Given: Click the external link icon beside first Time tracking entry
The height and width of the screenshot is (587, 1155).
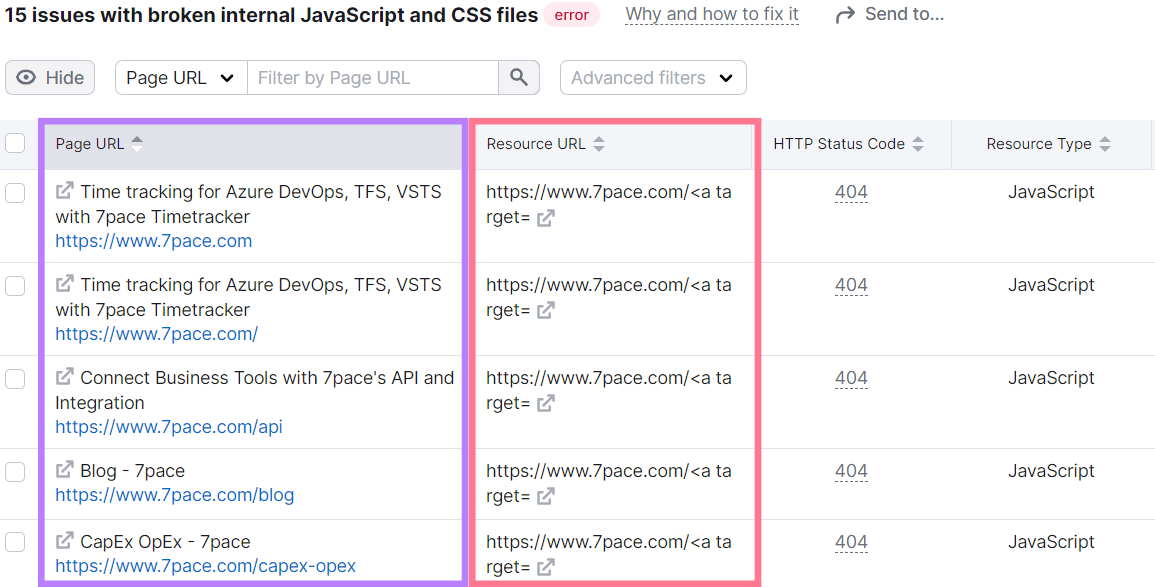Looking at the screenshot, I should coord(63,191).
